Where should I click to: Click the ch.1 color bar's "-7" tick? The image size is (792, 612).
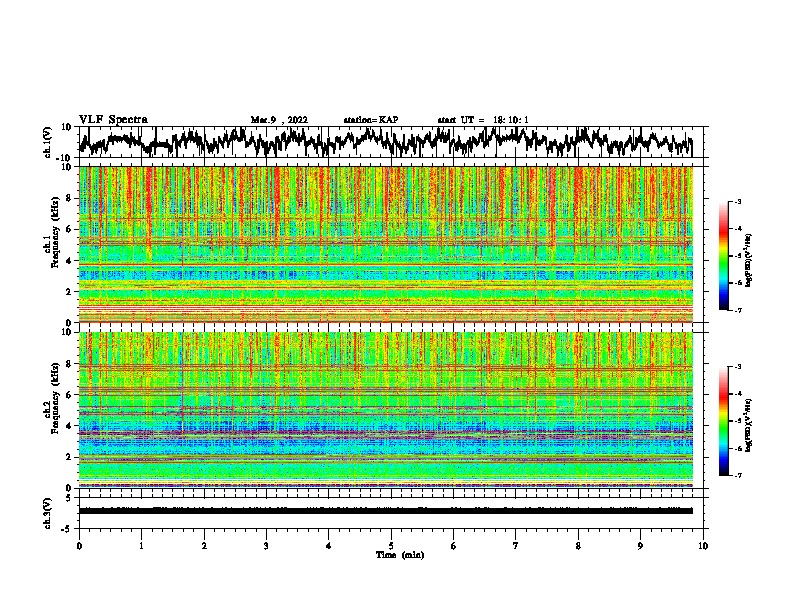[x=738, y=310]
